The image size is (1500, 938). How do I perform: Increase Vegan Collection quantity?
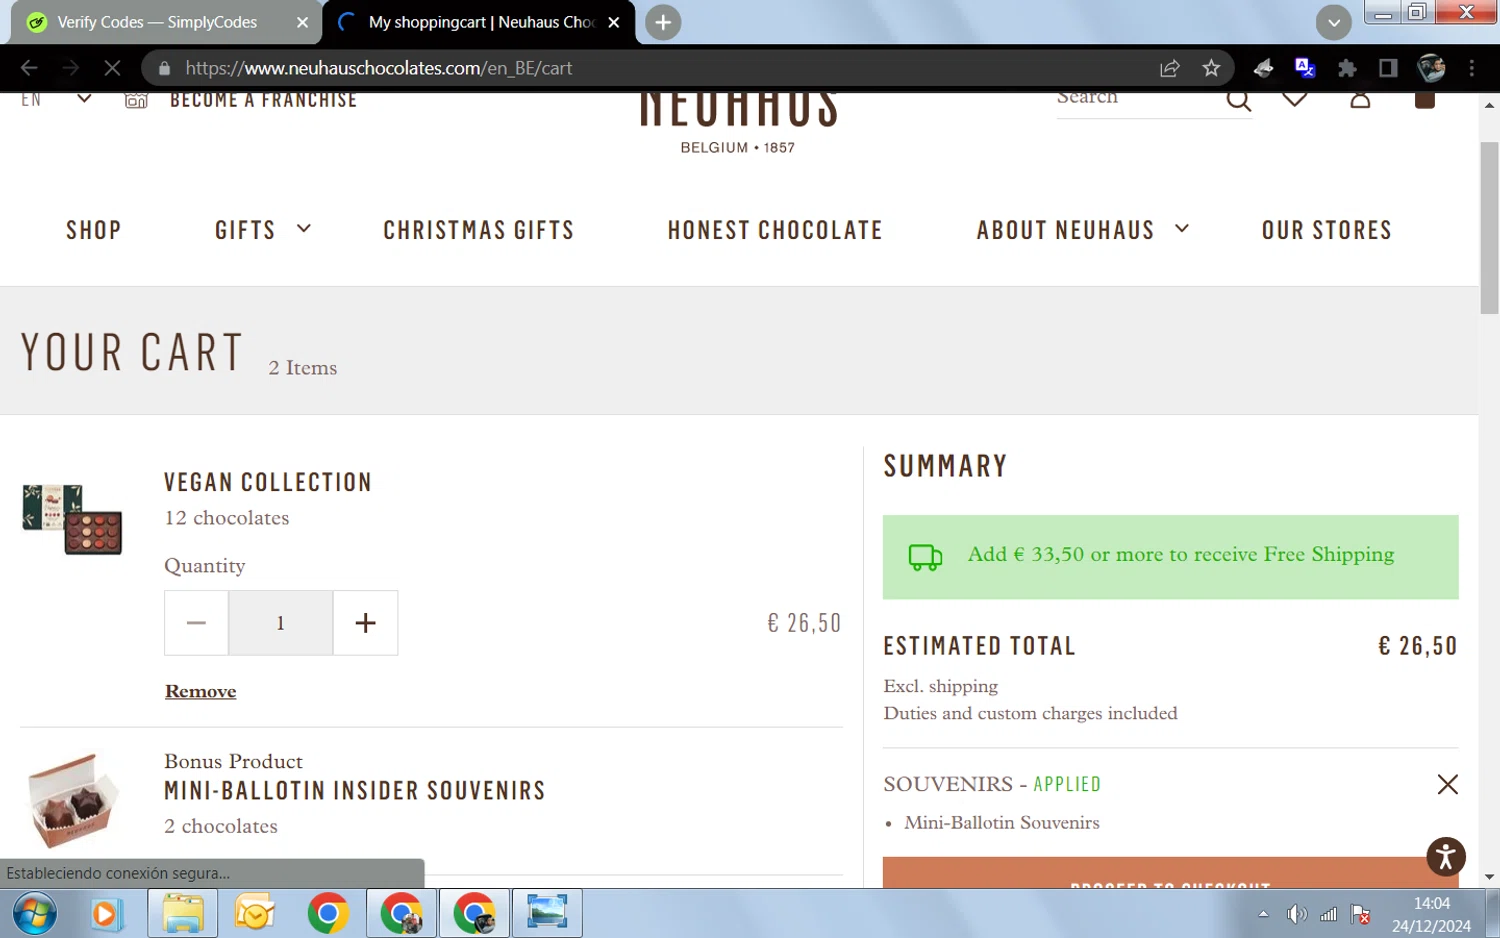coord(365,623)
